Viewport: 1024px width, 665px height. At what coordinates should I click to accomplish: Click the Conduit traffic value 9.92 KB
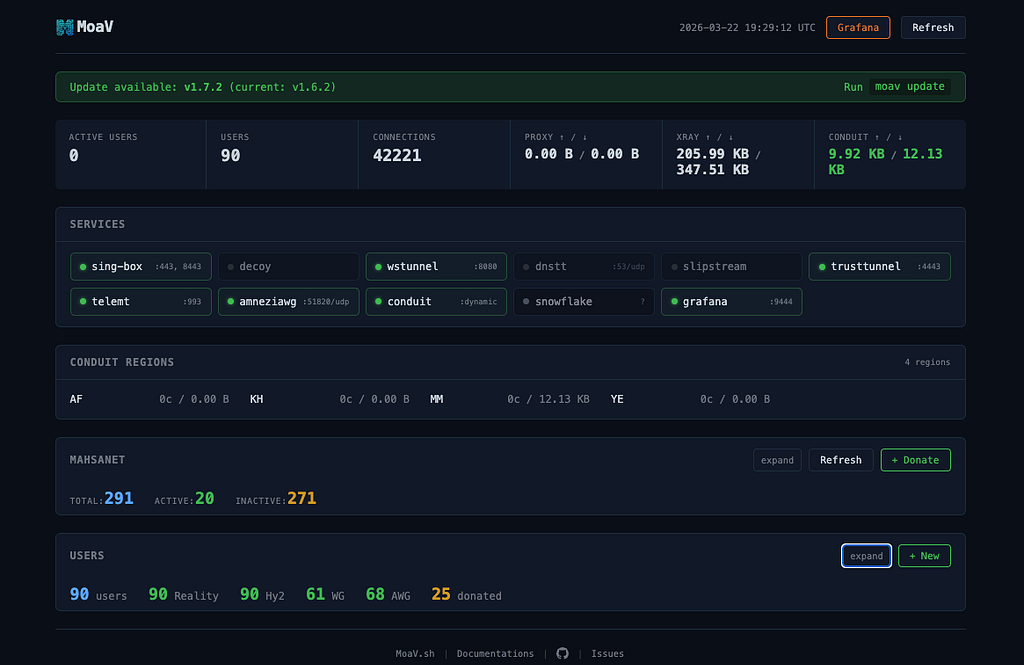click(856, 154)
